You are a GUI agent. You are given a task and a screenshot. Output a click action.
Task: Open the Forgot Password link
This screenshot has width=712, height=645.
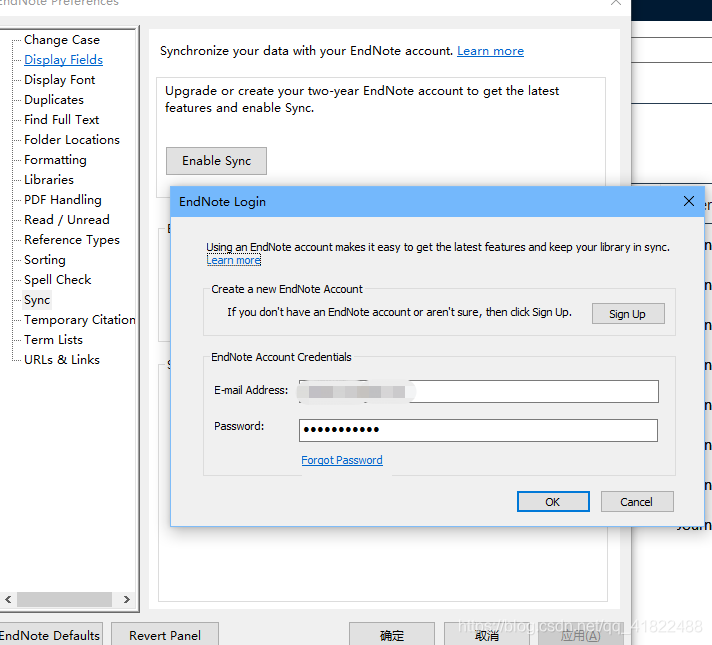click(x=342, y=460)
